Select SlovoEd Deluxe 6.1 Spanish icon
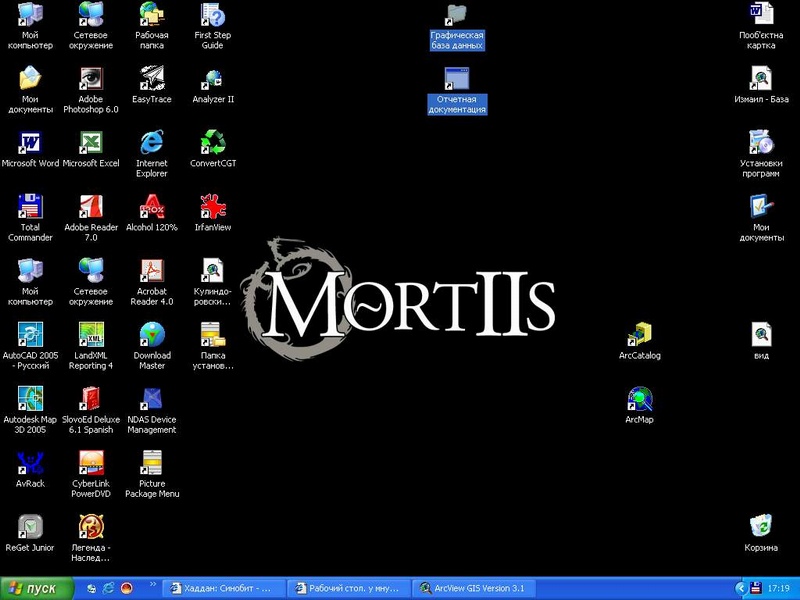 point(91,410)
